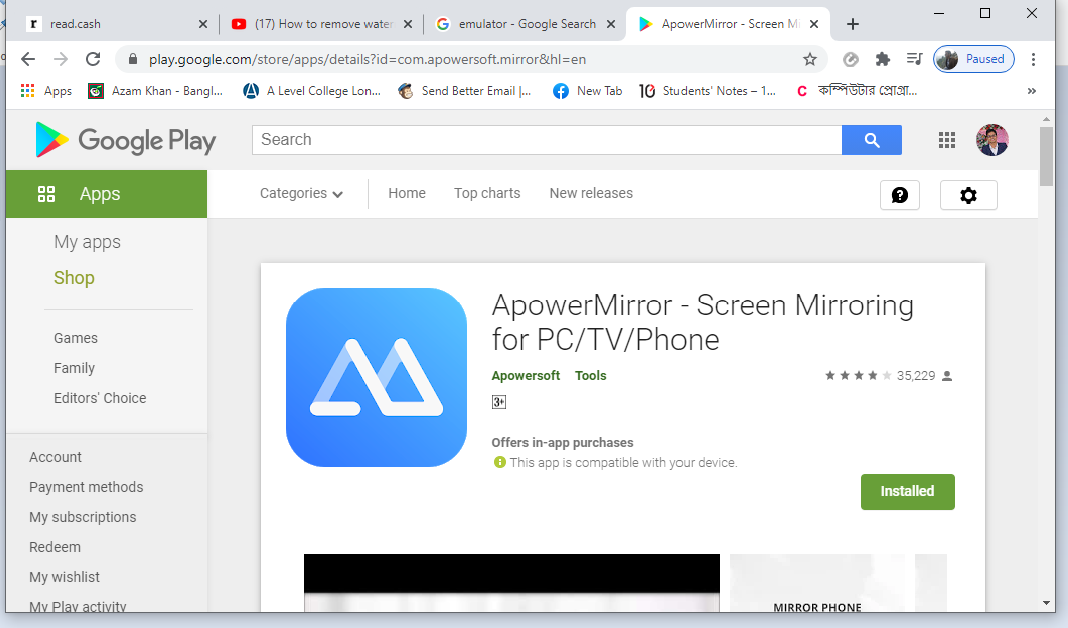
Task: Open the Send Better Email bookmark
Action: [x=465, y=91]
